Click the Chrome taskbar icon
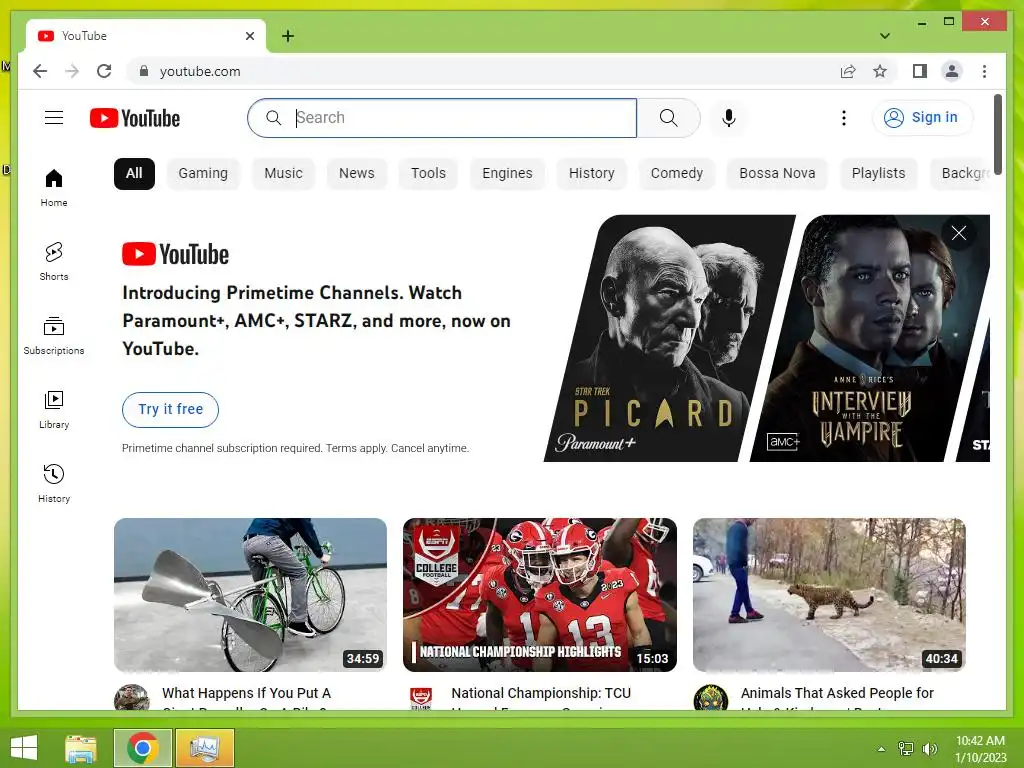The image size is (1024, 768). pos(142,748)
